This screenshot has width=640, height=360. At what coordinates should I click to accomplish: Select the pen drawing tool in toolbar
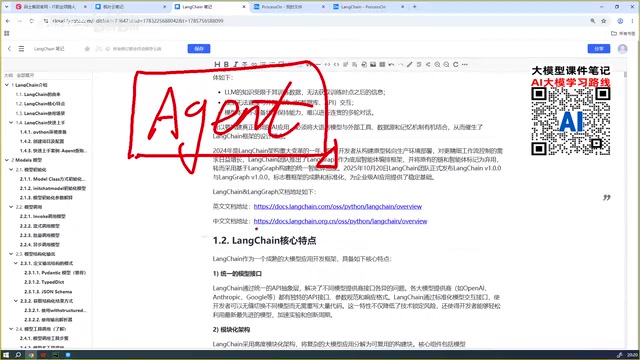tap(410, 64)
